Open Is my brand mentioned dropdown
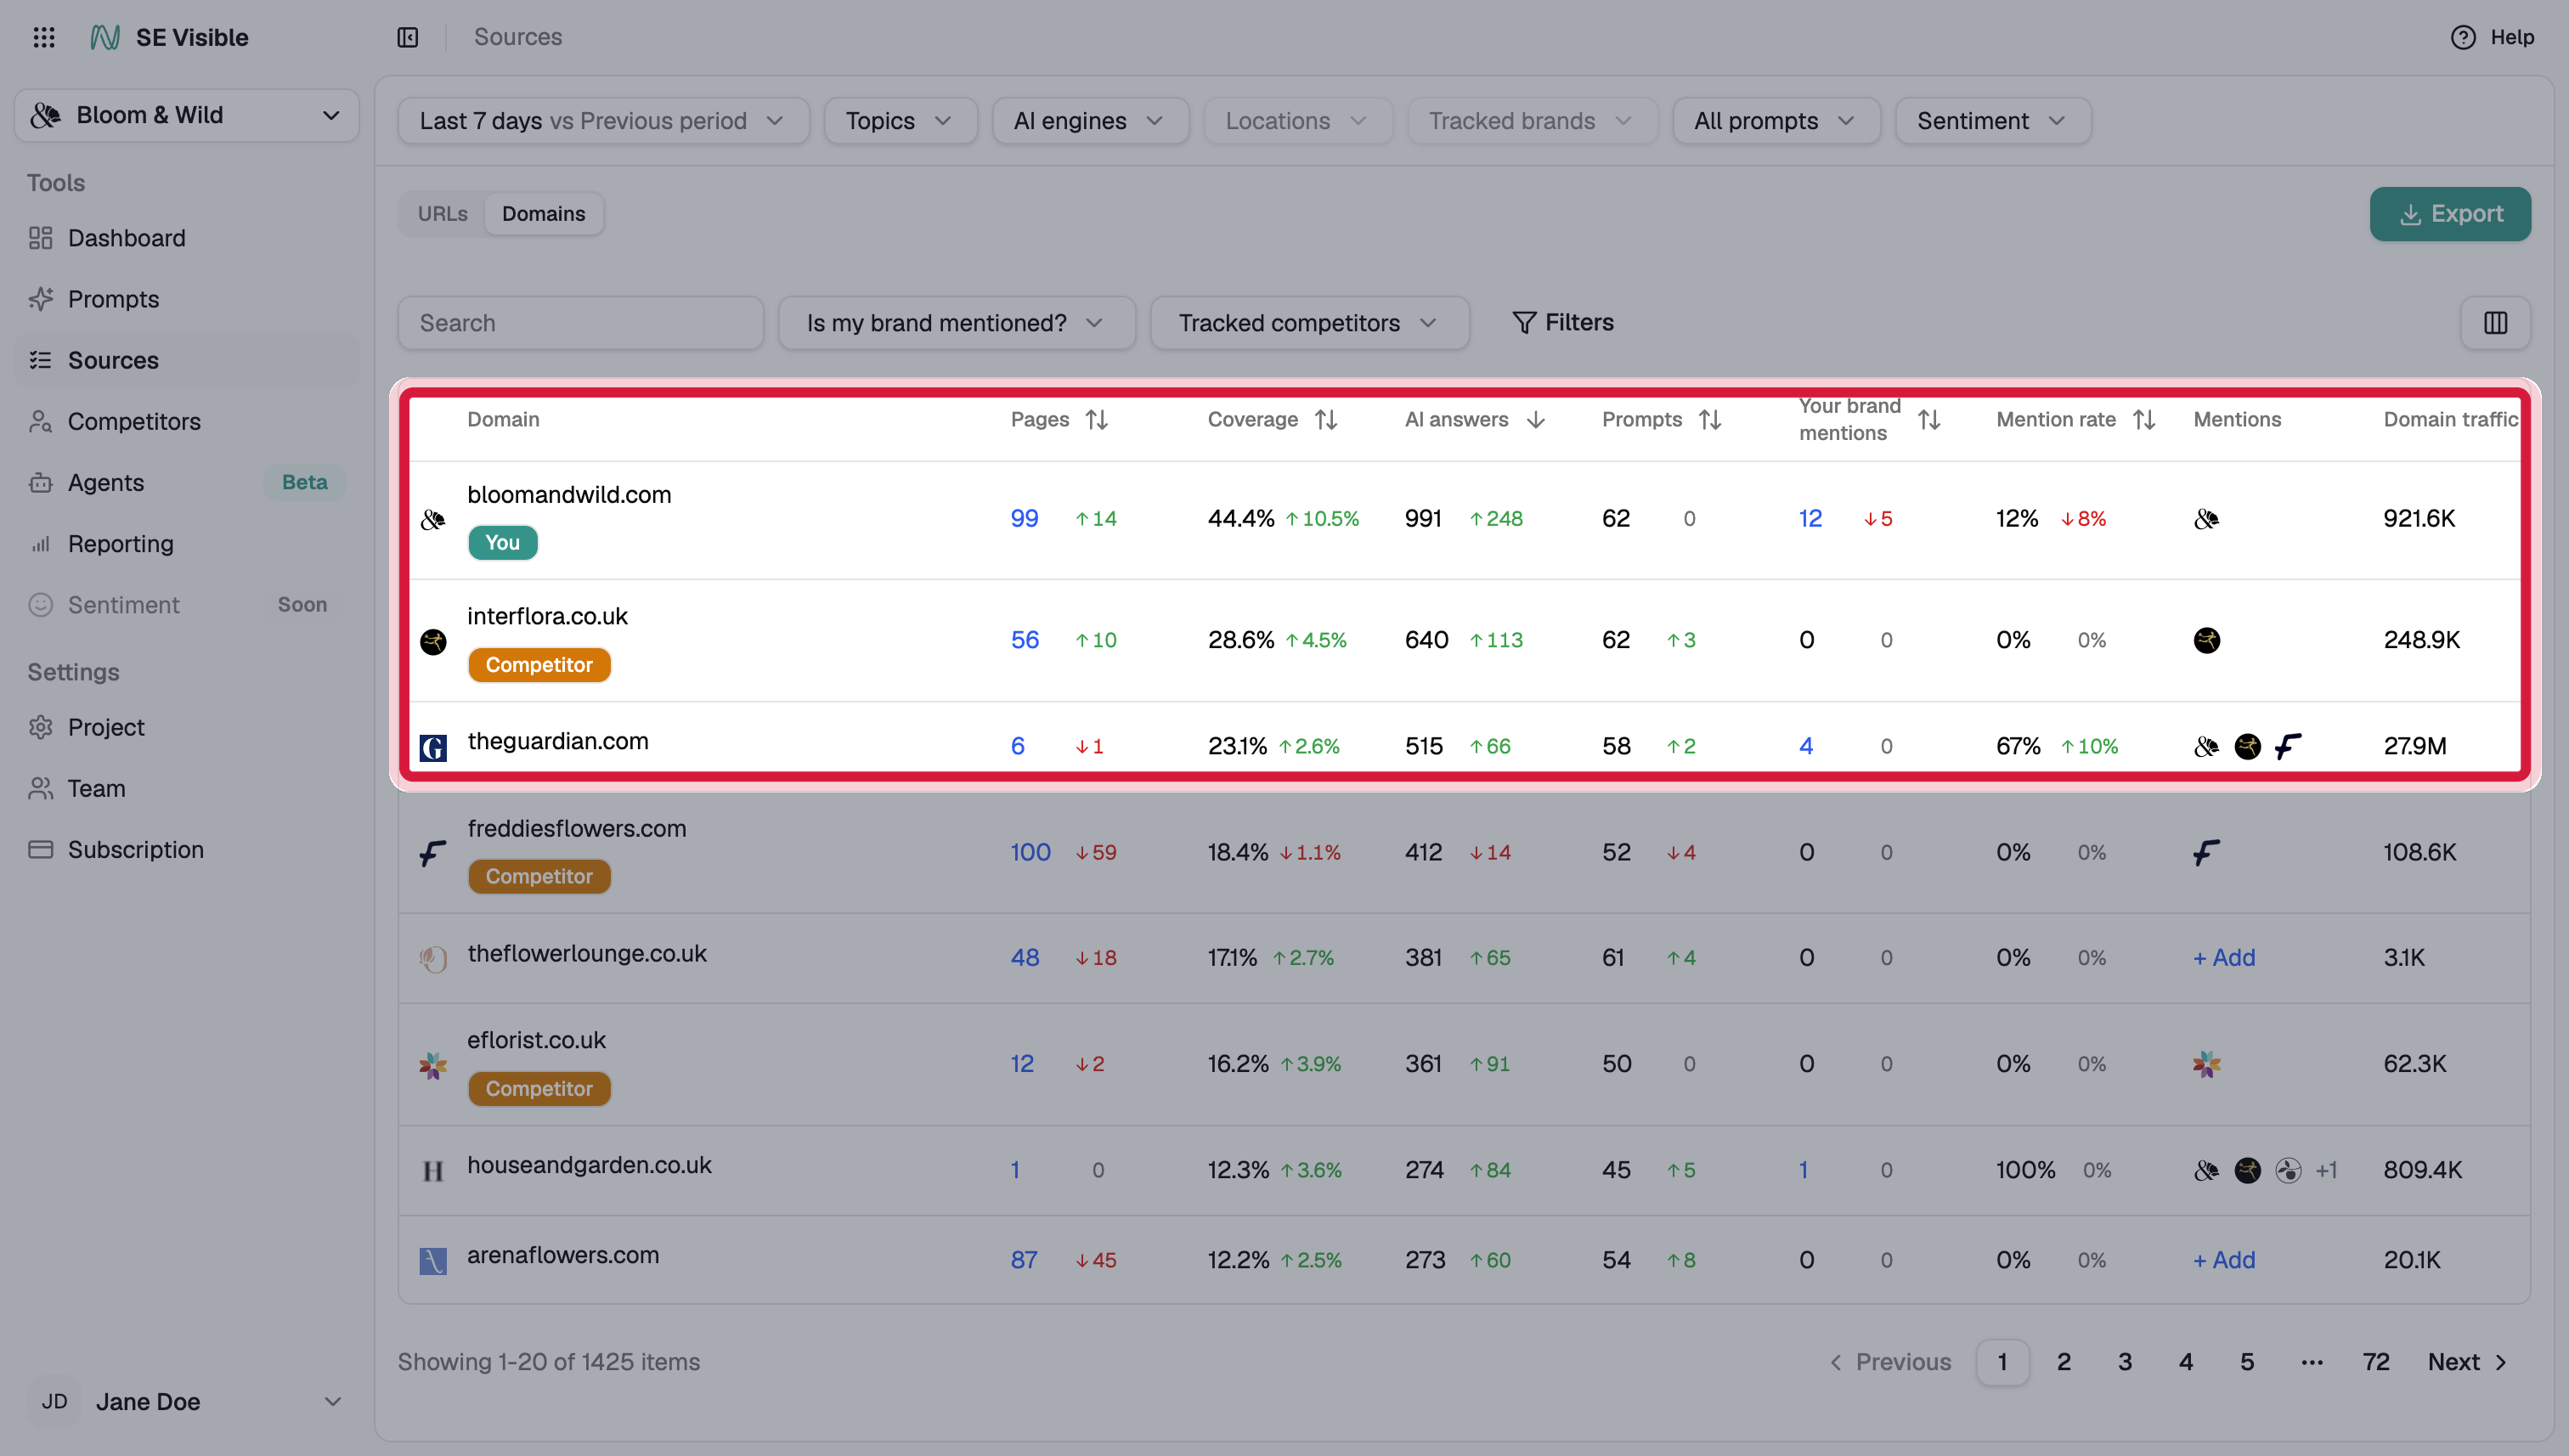Viewport: 2569px width, 1456px height. coord(956,323)
